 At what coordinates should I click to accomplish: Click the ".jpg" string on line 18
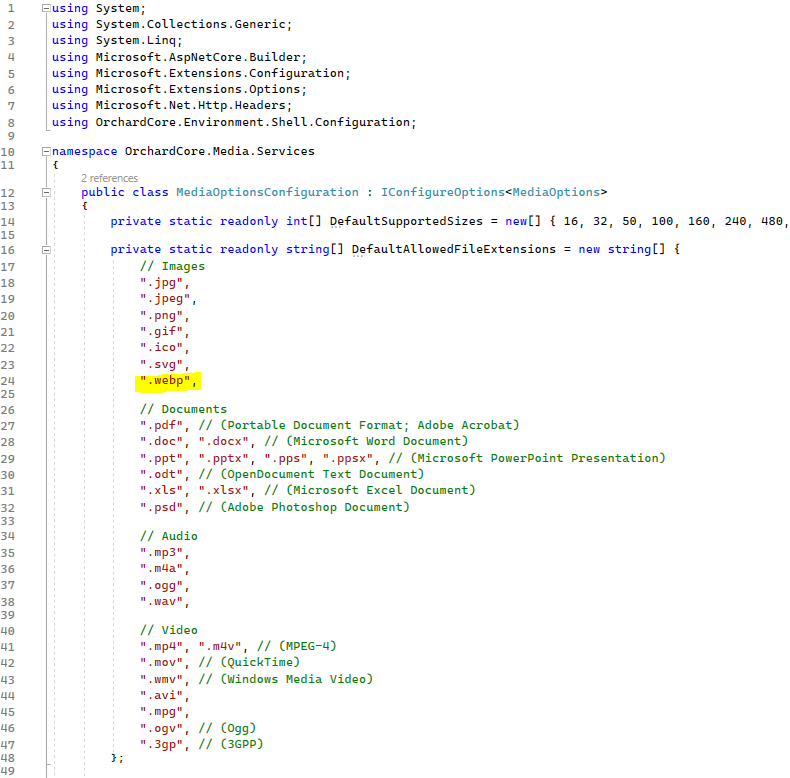click(x=161, y=283)
